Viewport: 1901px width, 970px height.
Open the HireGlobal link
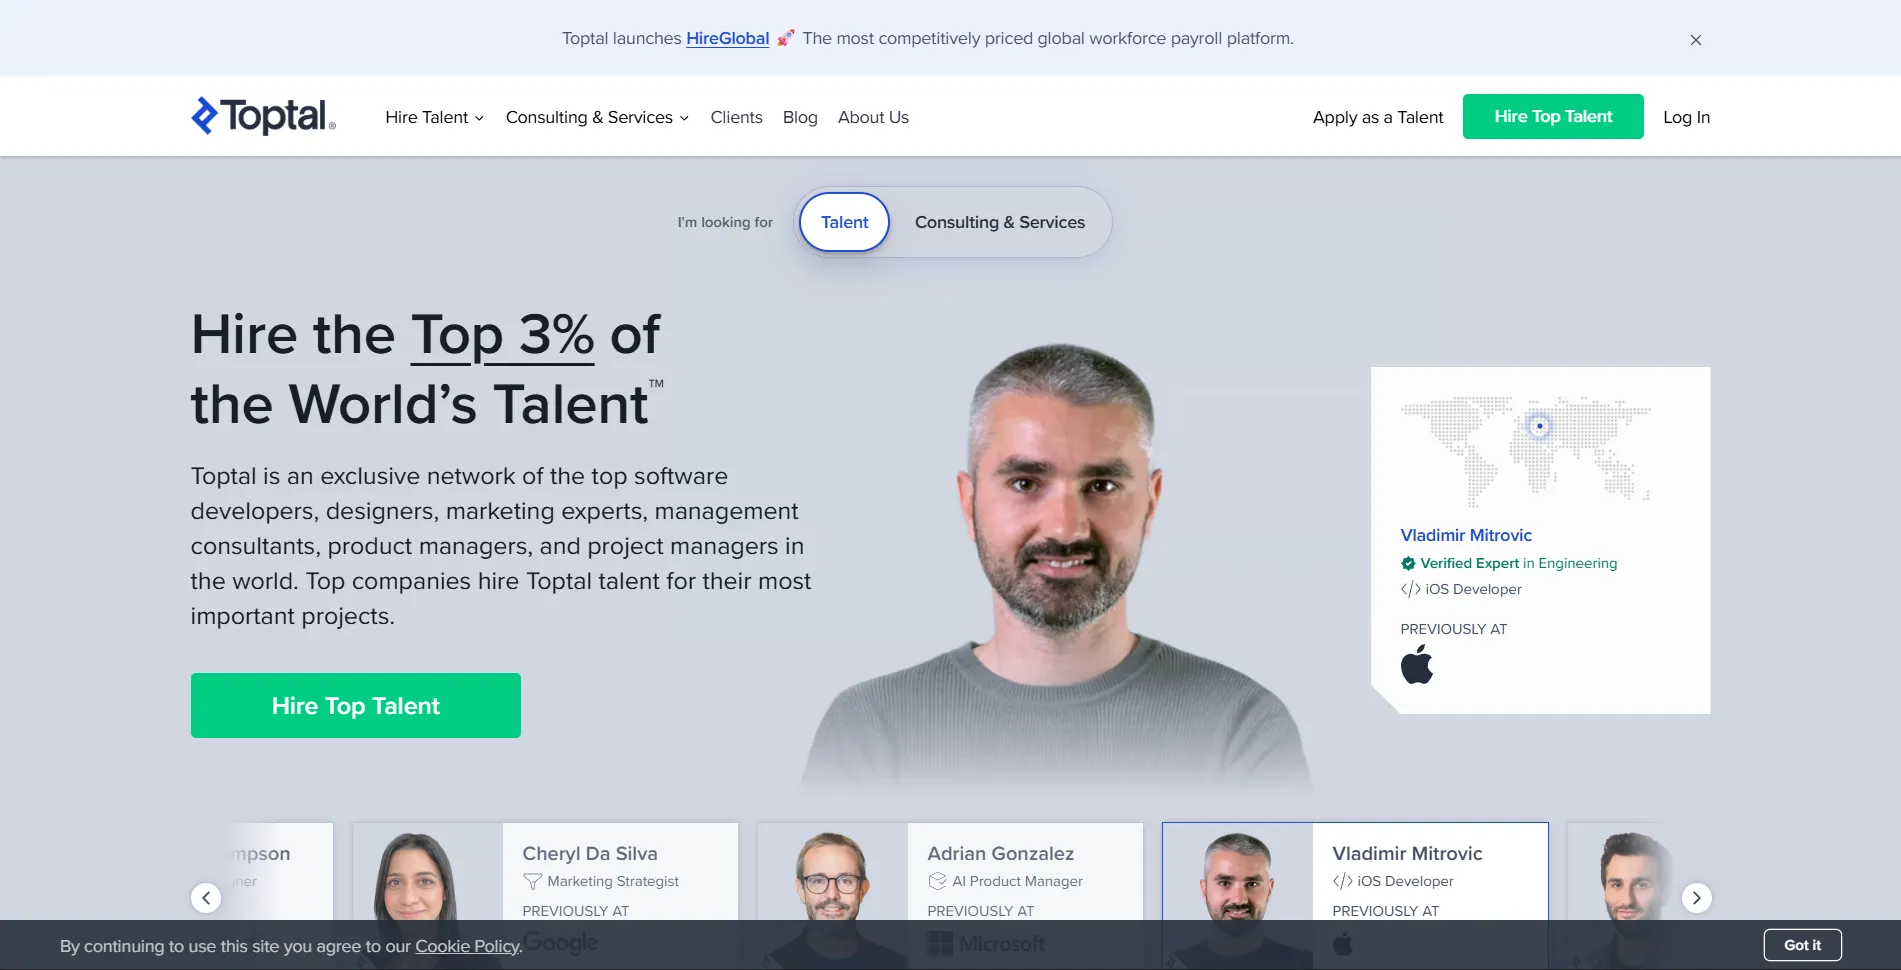727,38
